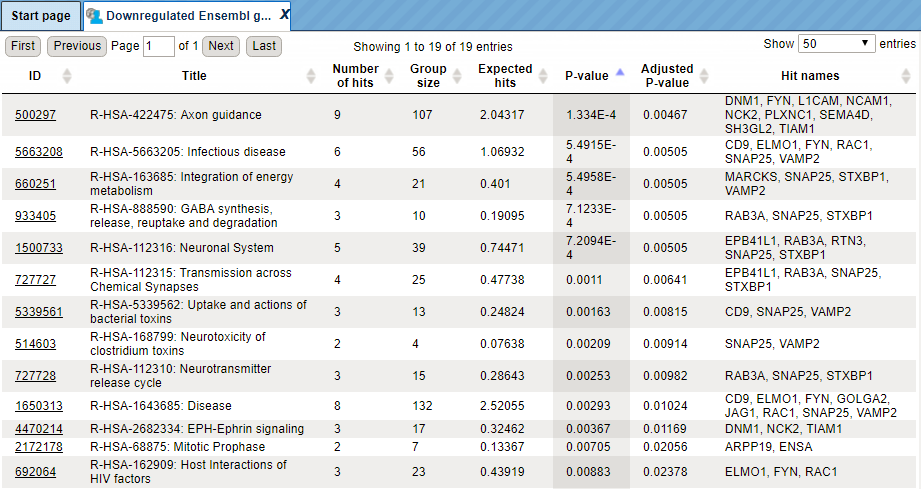This screenshot has height=489, width=921.
Task: Close the Downregulated Ensembl tab
Action: pyautogui.click(x=284, y=15)
